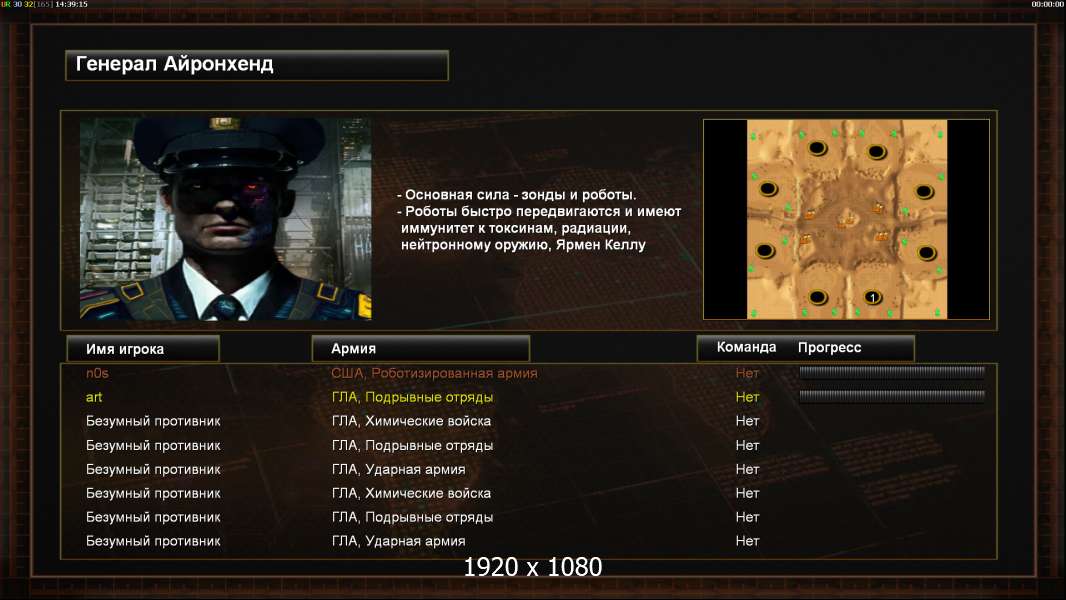Select the top-left start circle on minimap
Viewport: 1066px width, 600px height.
[817, 147]
